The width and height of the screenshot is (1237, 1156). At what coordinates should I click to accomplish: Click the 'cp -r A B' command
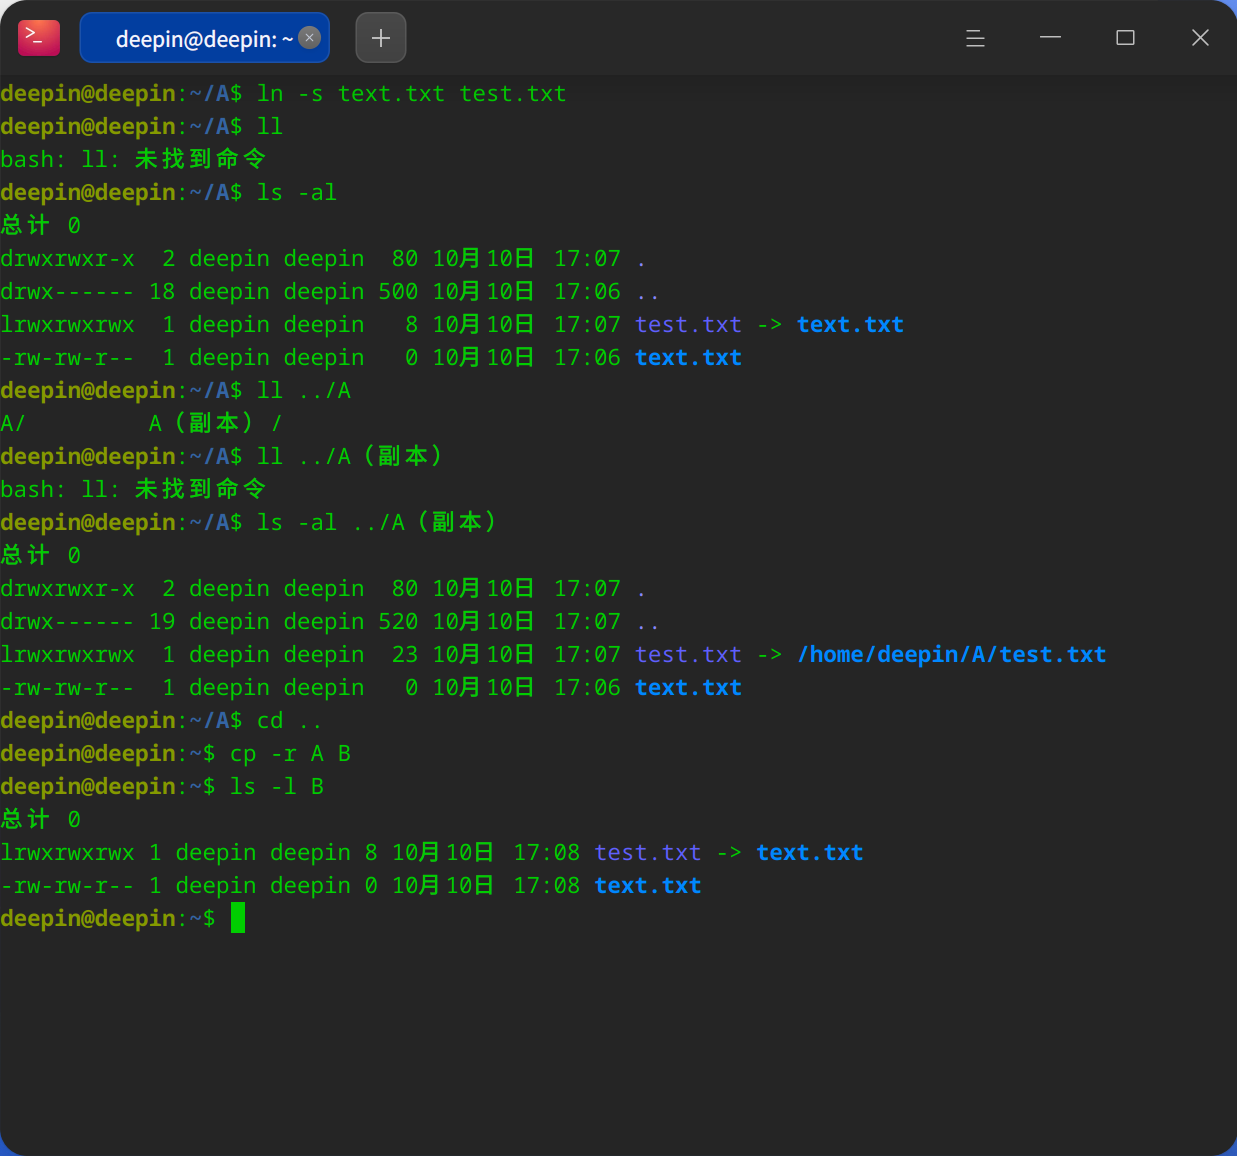click(x=290, y=753)
